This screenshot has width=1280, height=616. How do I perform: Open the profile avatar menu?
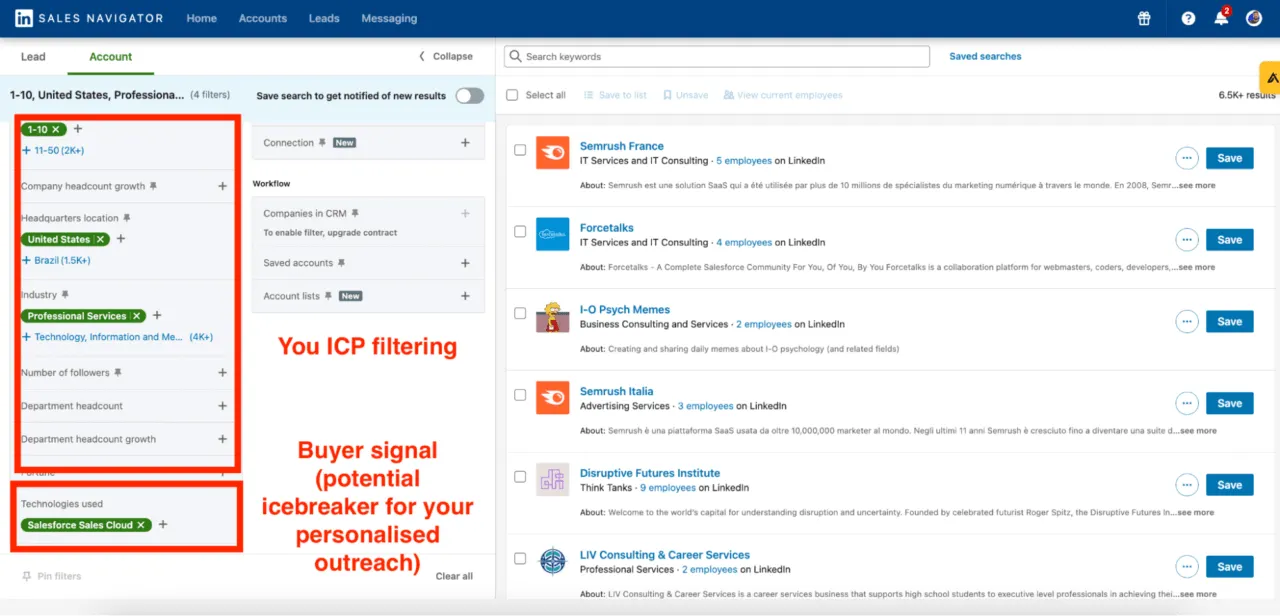pos(1254,18)
